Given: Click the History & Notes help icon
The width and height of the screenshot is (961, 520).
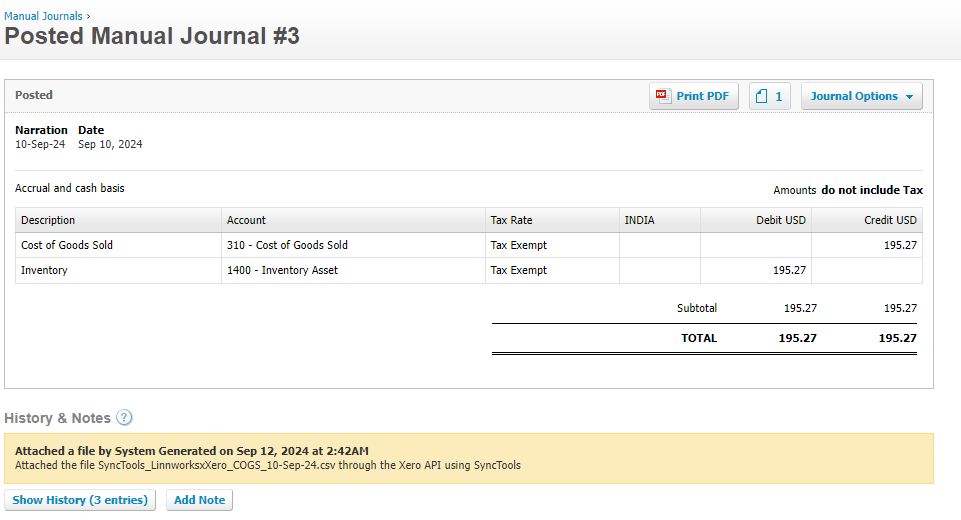Looking at the screenshot, I should click(124, 418).
